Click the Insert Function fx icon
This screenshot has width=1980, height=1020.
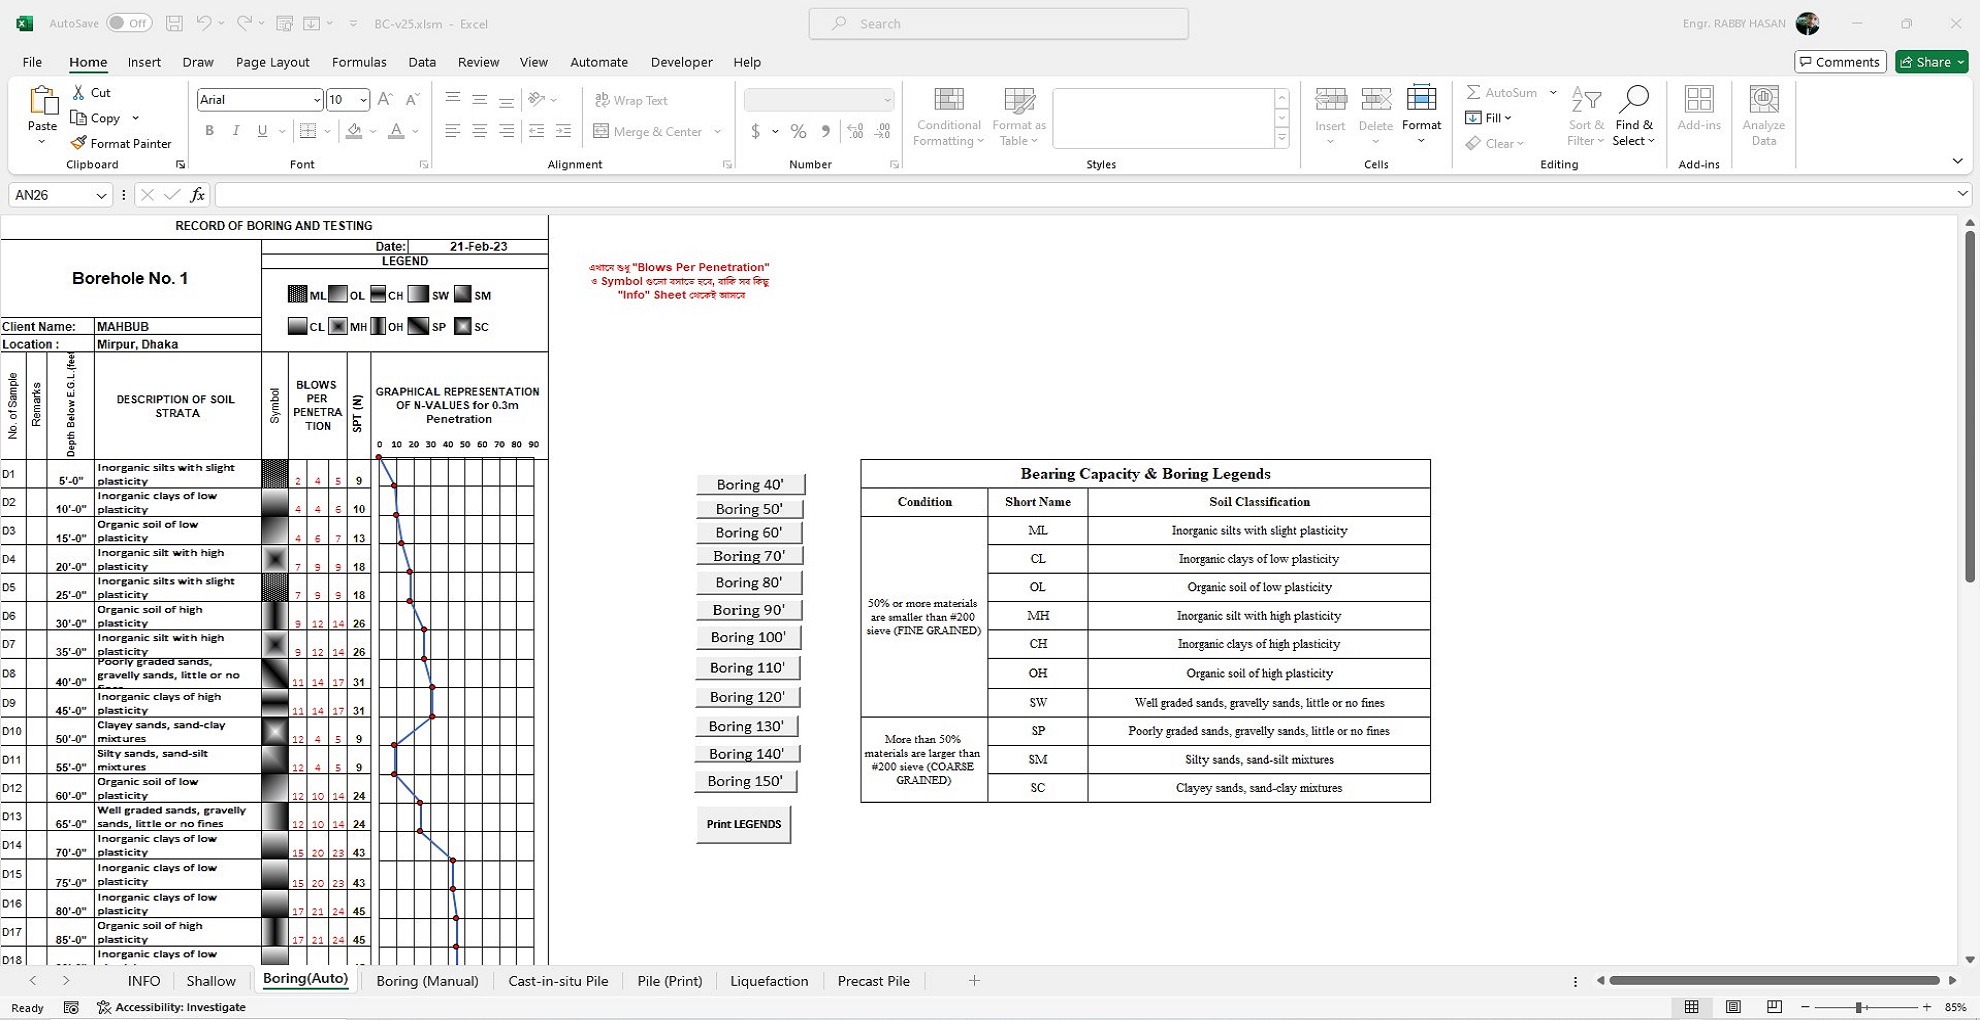[x=197, y=195]
